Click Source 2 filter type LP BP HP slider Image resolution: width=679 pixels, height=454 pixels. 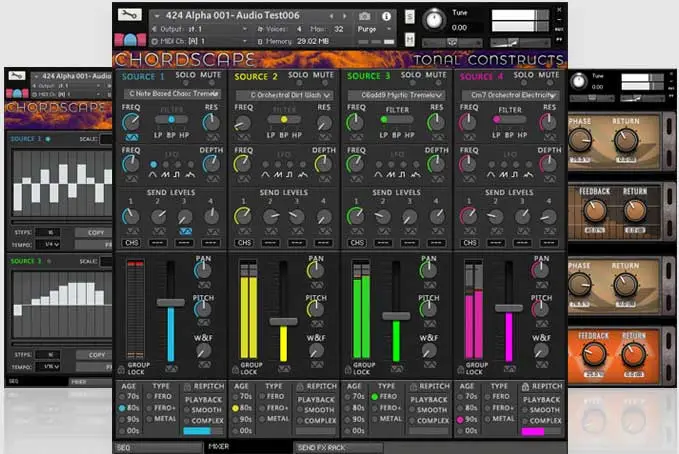coord(284,119)
